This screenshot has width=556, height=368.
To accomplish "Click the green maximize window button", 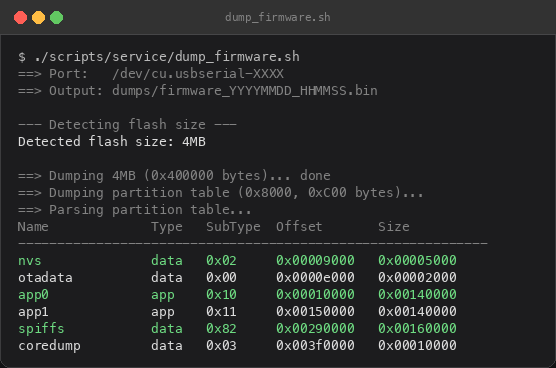I will [x=56, y=17].
